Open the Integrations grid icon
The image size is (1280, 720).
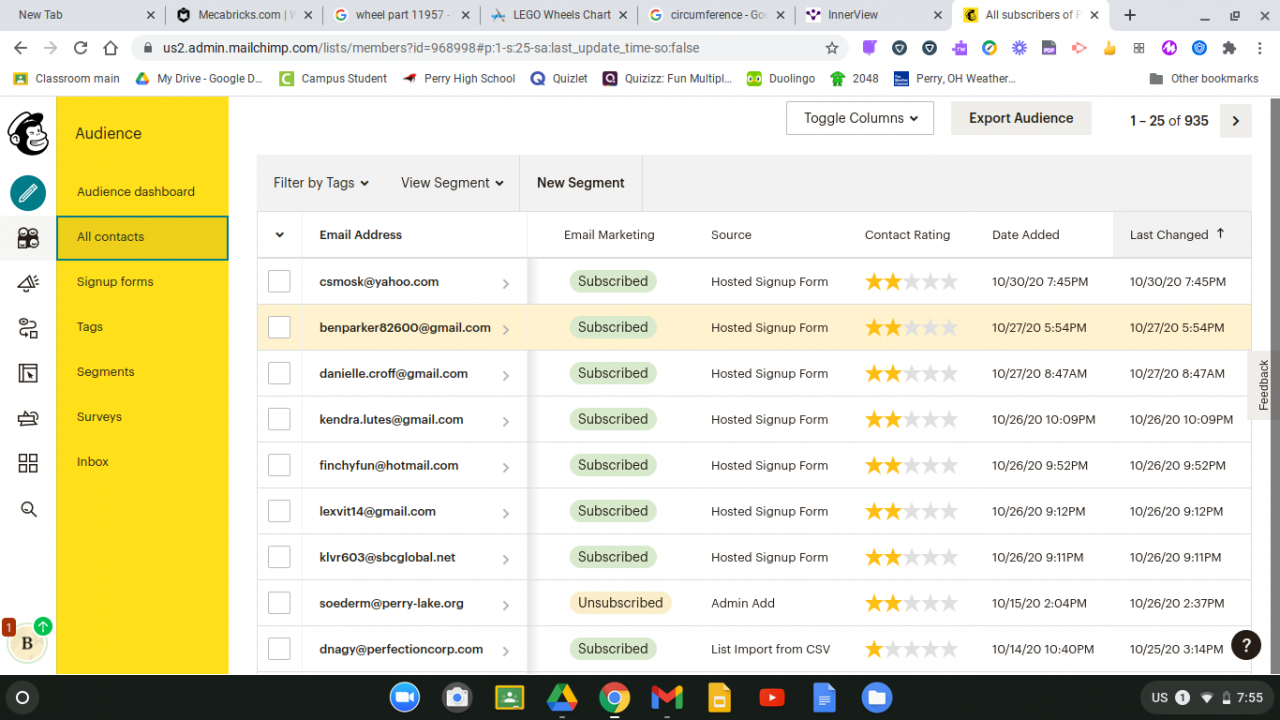28,463
